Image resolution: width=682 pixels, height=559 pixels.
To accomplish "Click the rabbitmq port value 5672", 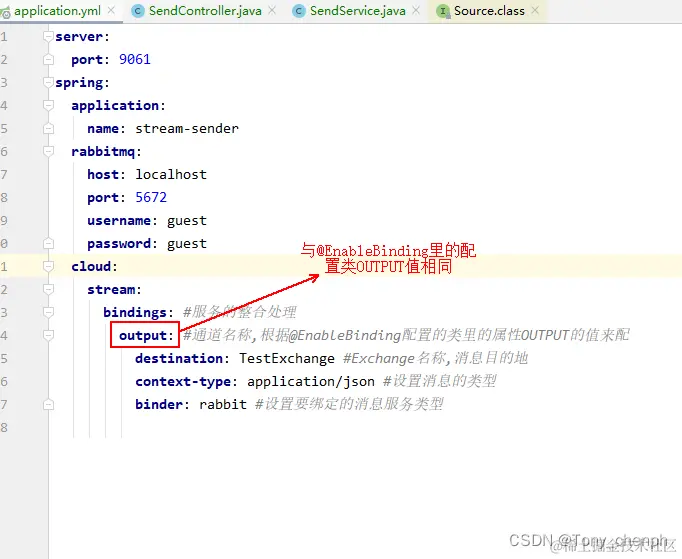I will pyautogui.click(x=151, y=197).
